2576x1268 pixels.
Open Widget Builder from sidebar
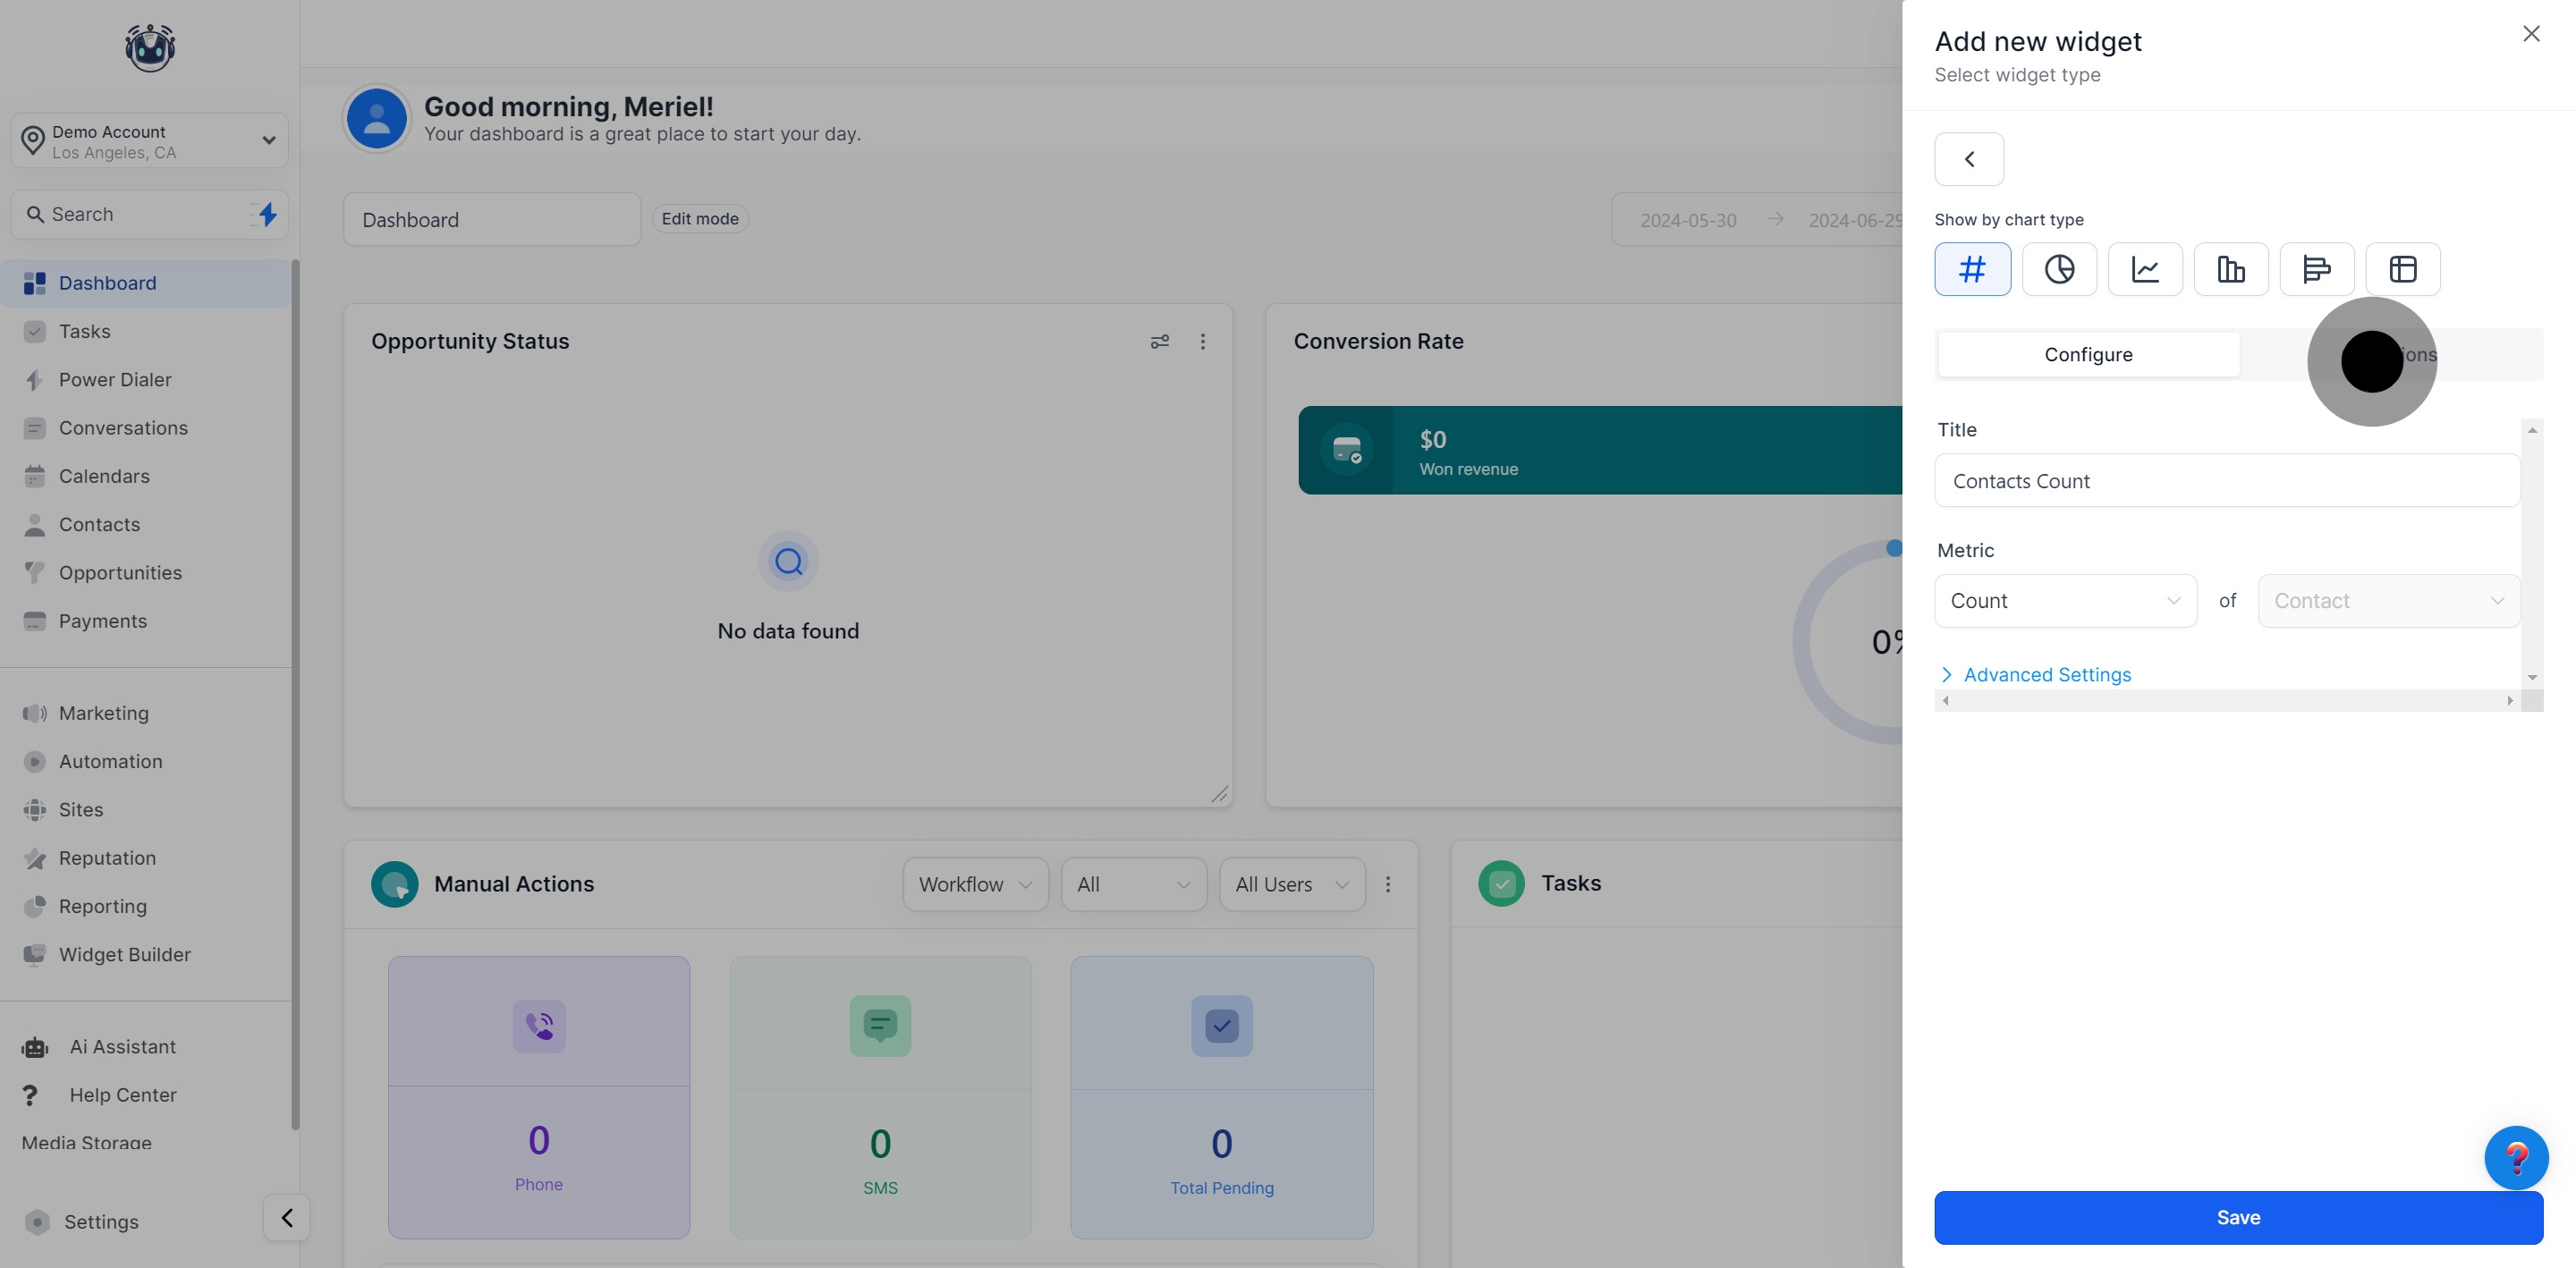[124, 955]
